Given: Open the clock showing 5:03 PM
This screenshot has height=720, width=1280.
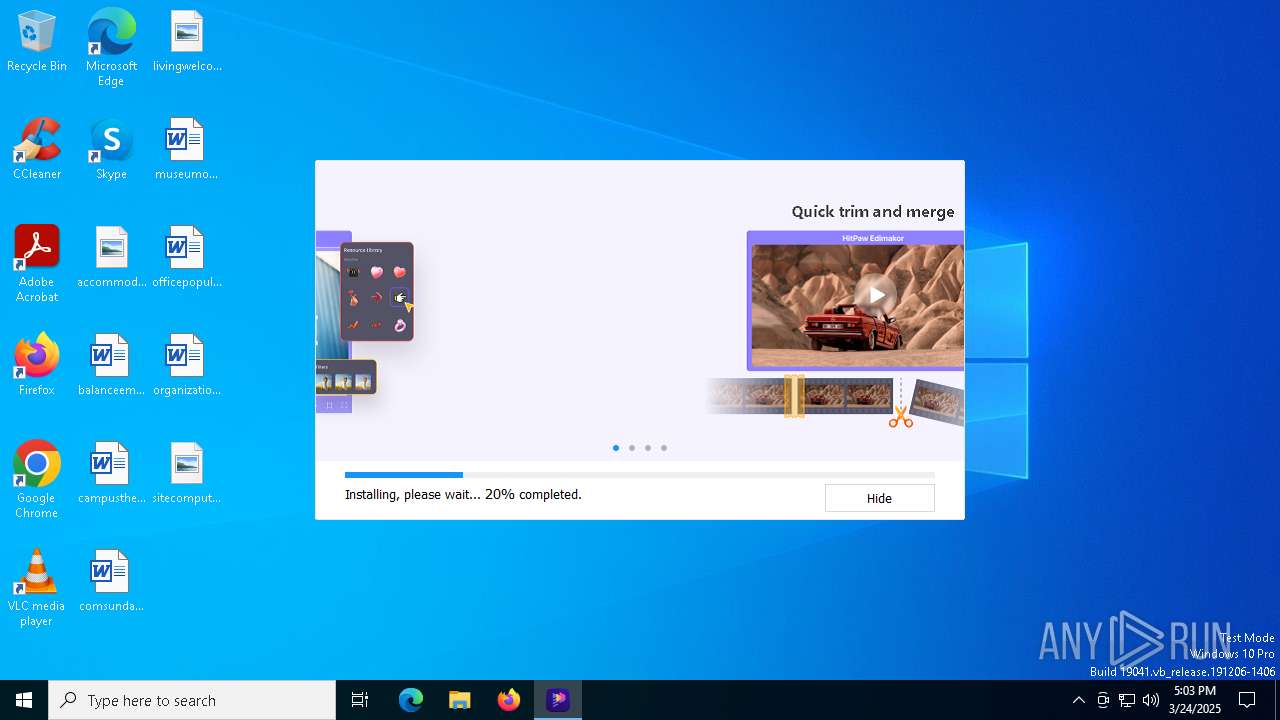Looking at the screenshot, I should point(1195,700).
